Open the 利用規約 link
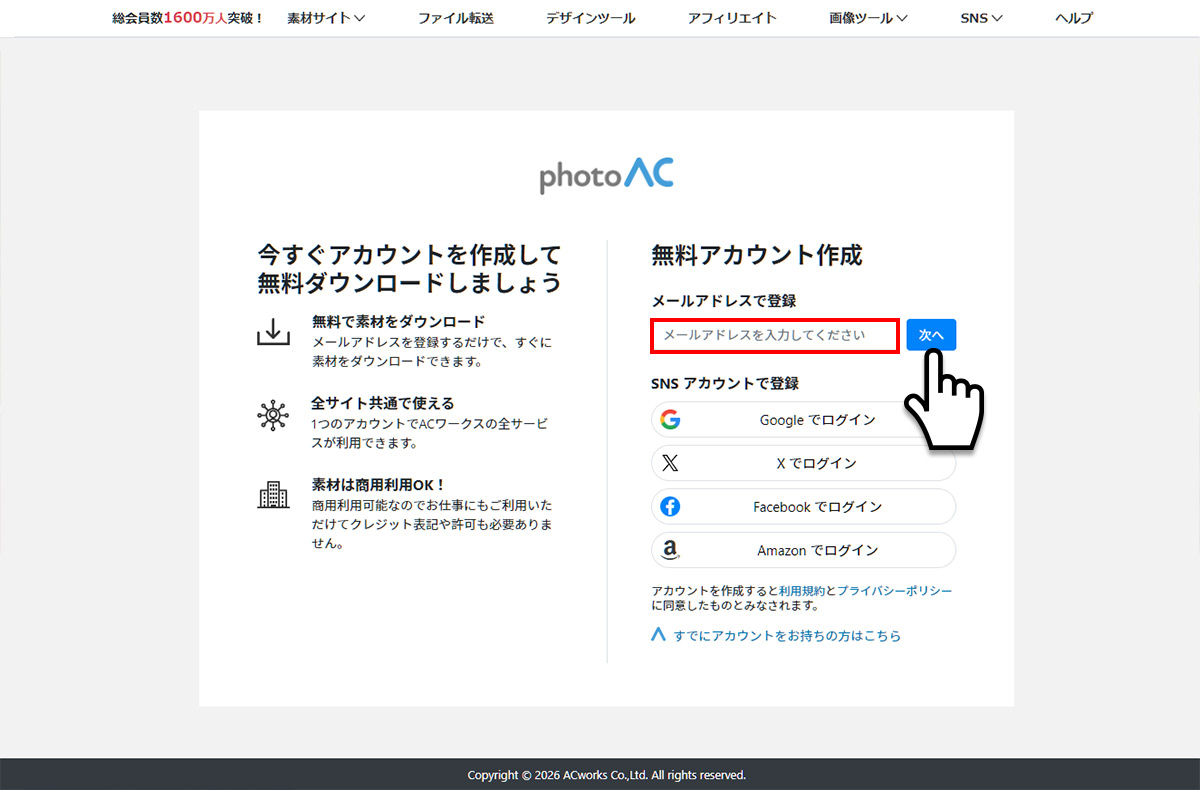Image resolution: width=1200 pixels, height=790 pixels. (802, 591)
